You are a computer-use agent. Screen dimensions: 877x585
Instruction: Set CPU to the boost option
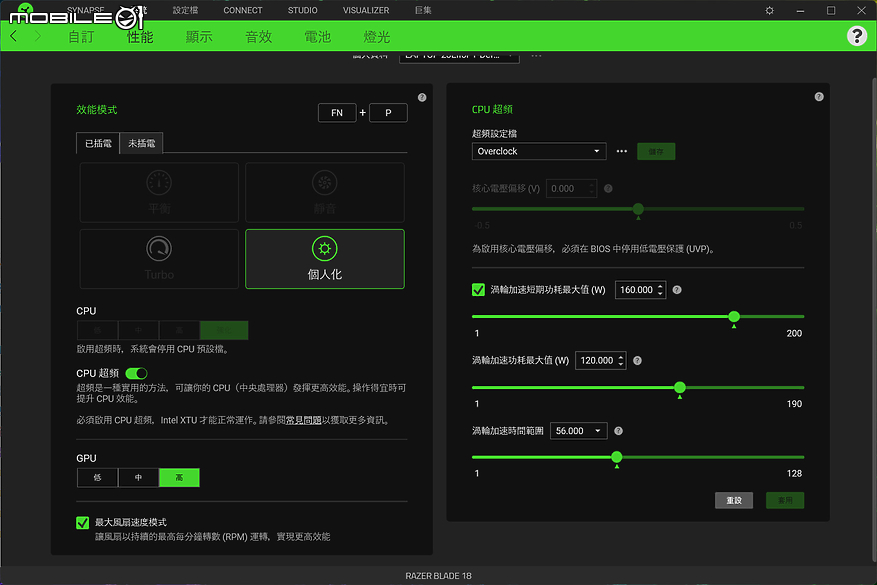click(224, 331)
